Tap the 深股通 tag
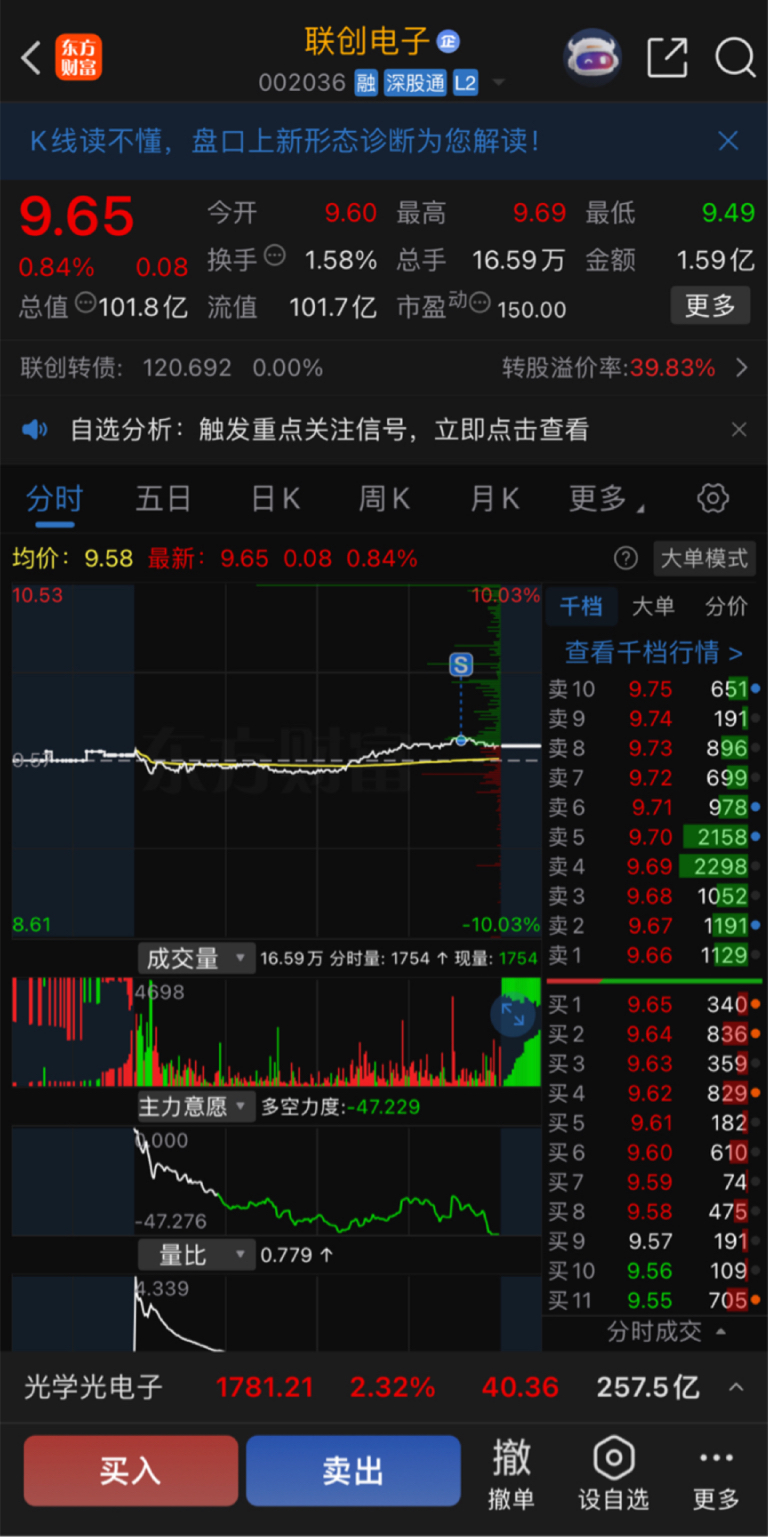Viewport: 768px width, 1537px height. coord(415,83)
